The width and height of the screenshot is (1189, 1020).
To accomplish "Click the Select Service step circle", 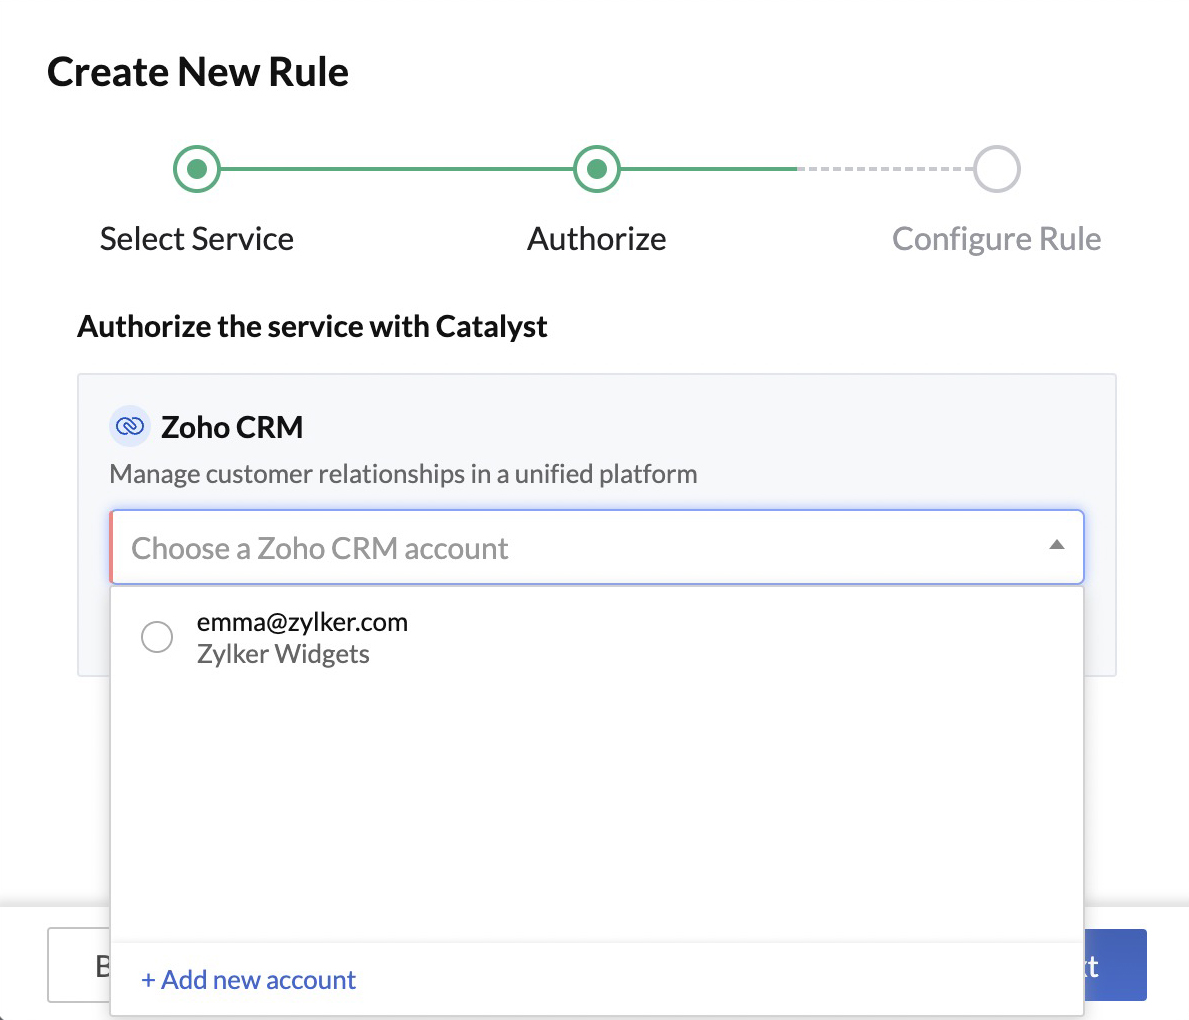I will pyautogui.click(x=196, y=168).
